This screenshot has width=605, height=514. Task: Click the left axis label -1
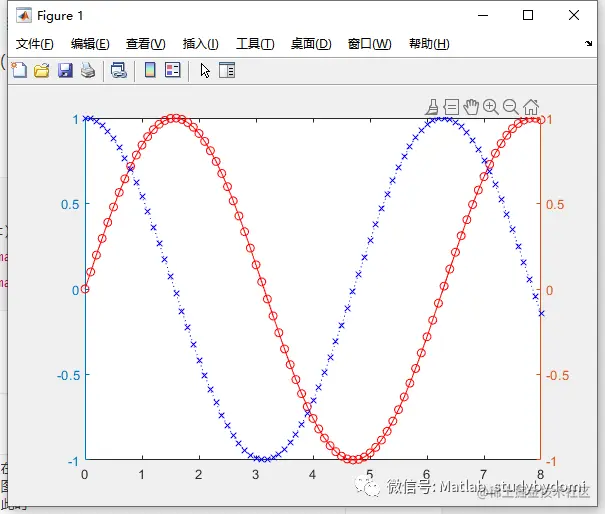tap(73, 461)
